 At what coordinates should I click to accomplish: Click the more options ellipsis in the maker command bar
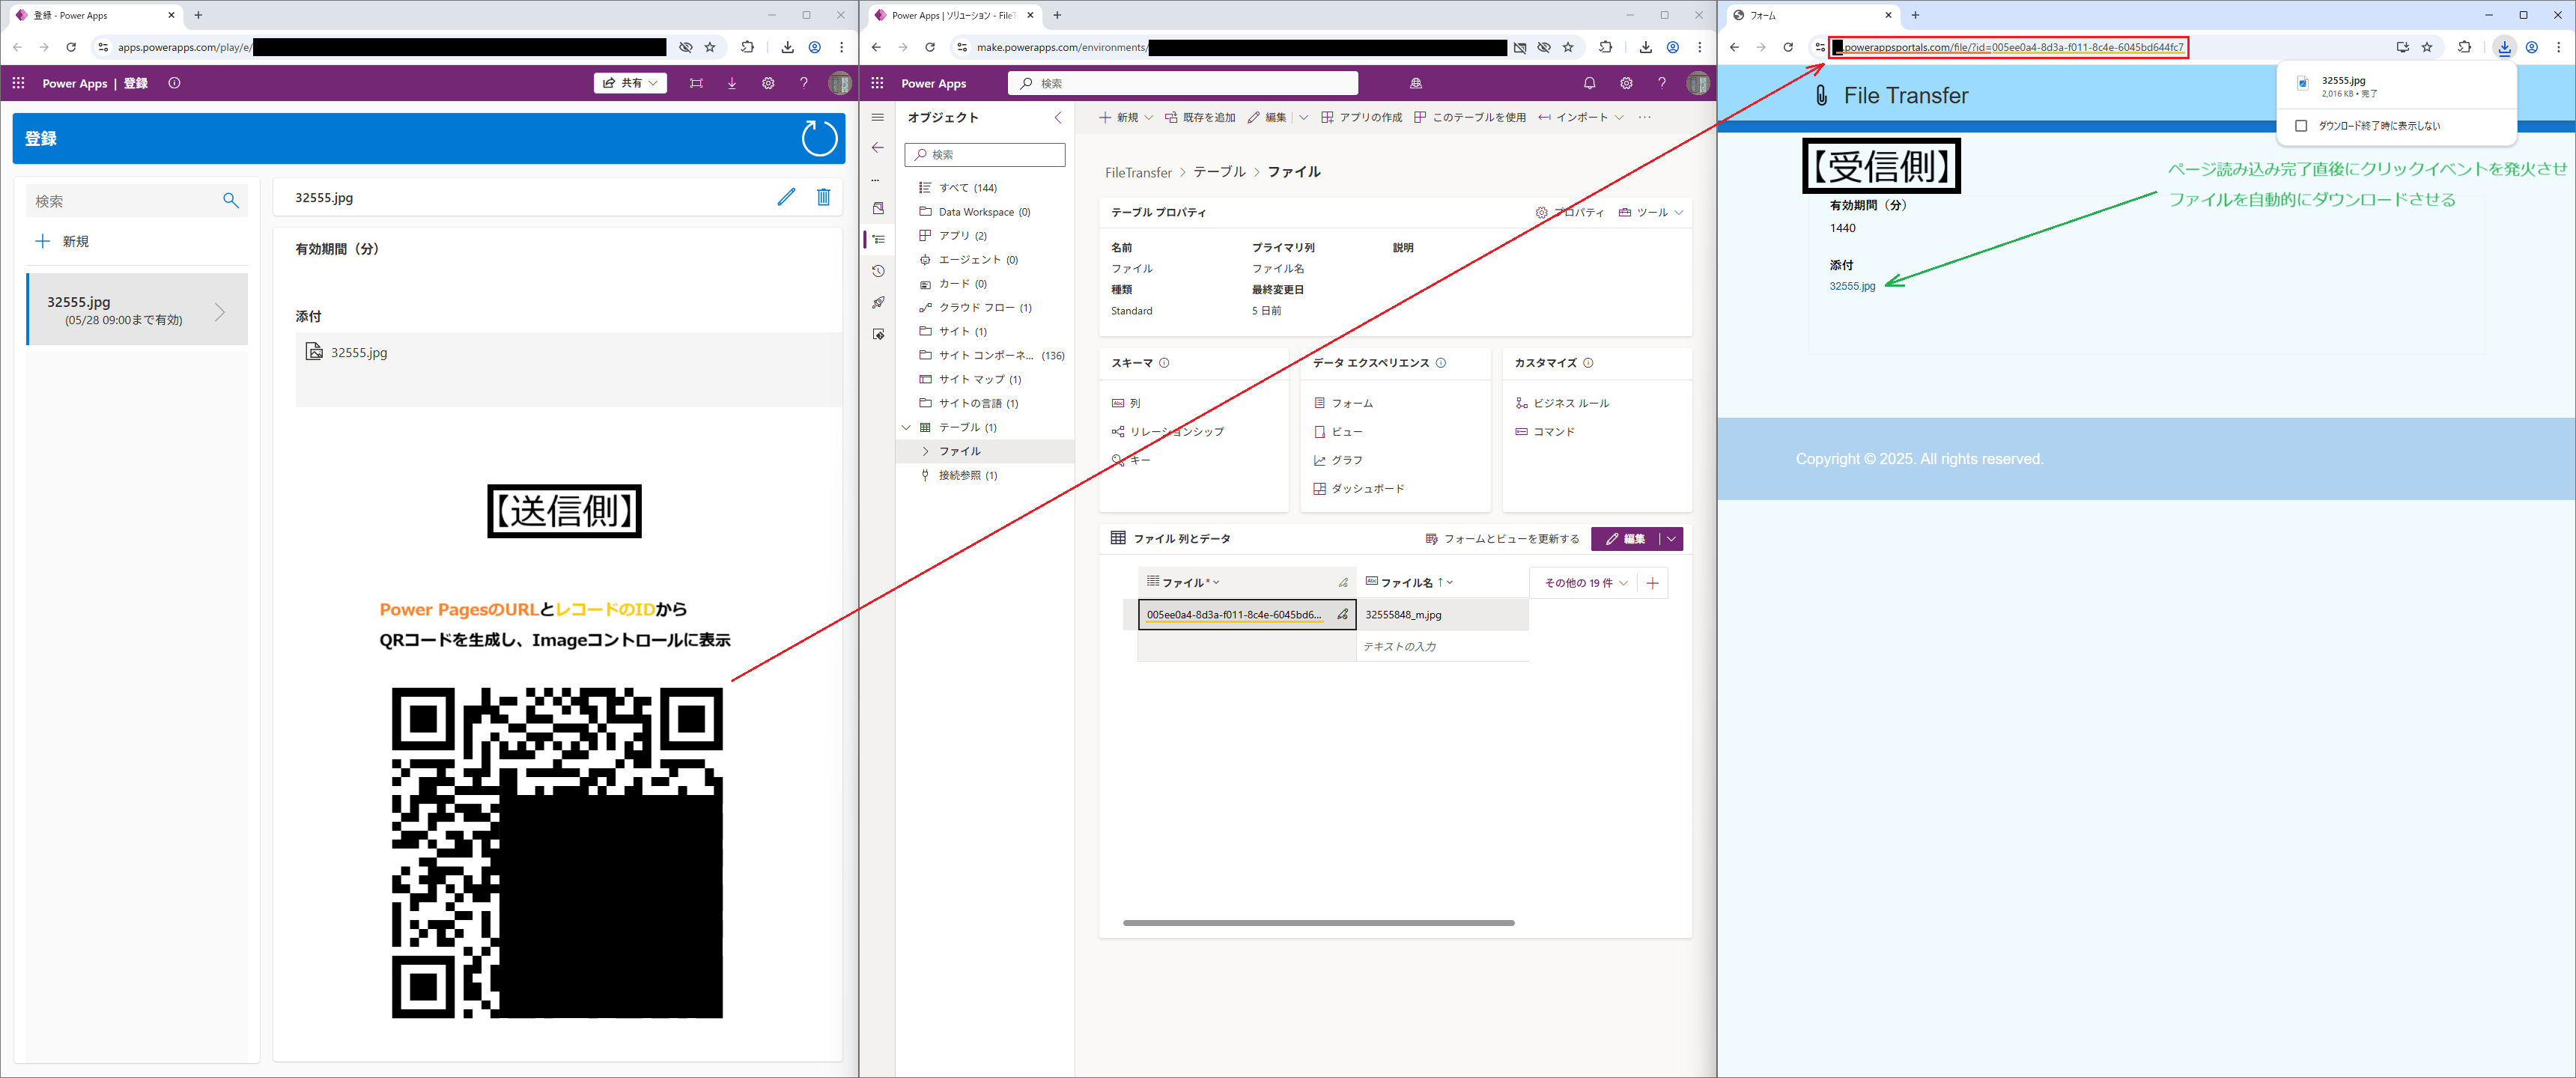1644,117
